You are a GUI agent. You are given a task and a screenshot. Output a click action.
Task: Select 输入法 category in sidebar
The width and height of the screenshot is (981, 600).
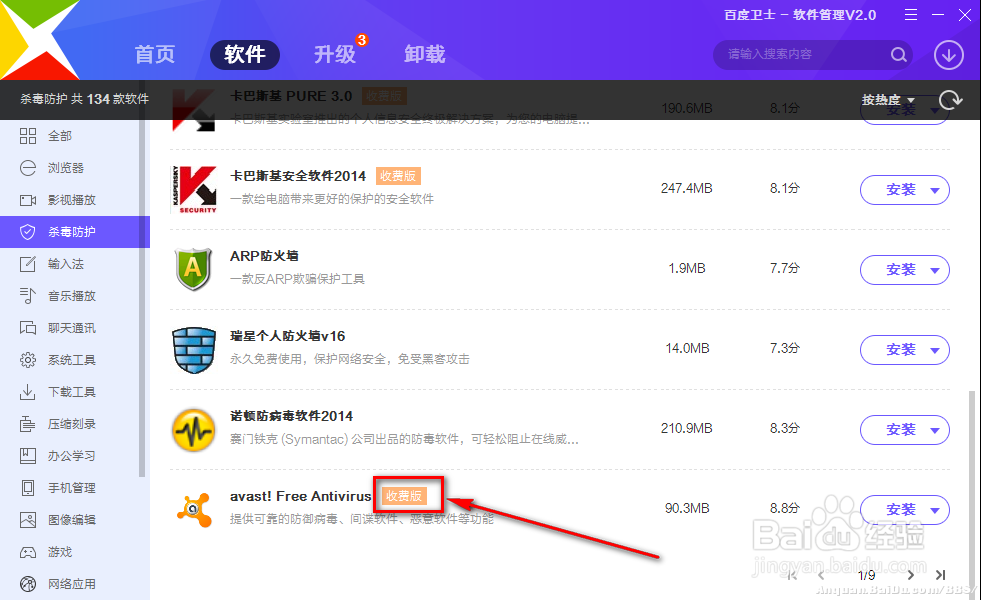[x=75, y=264]
